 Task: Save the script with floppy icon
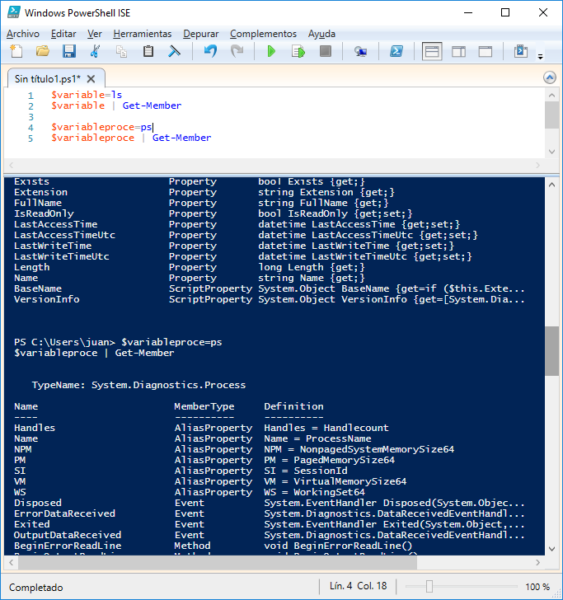(x=69, y=51)
